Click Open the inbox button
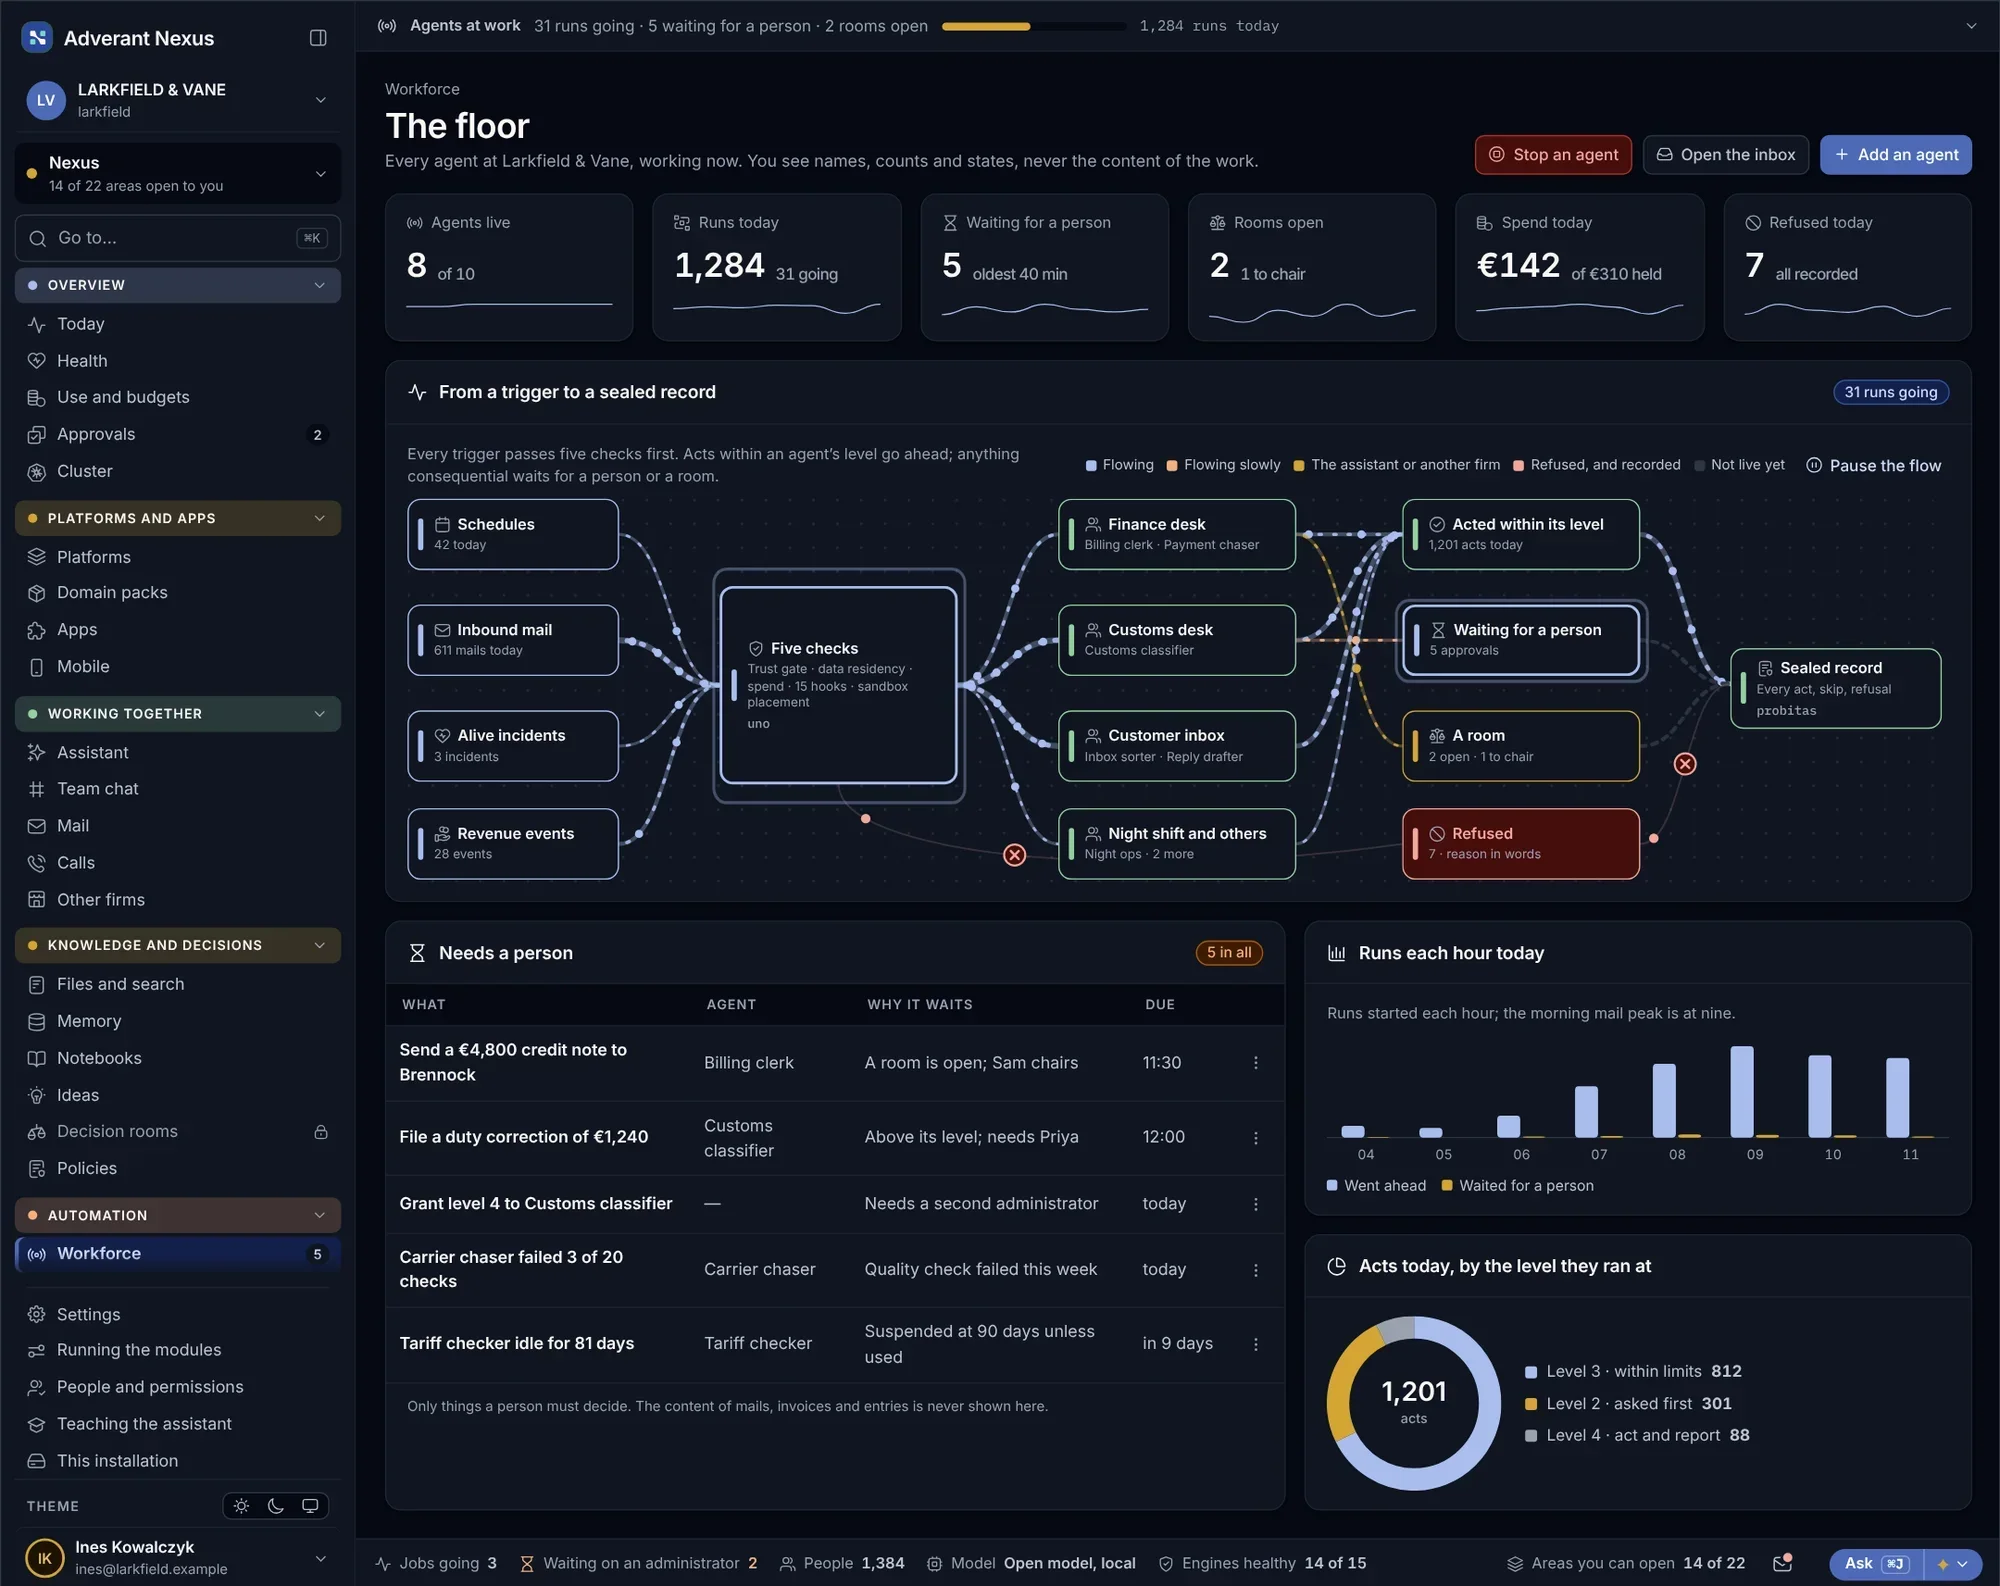Image resolution: width=2000 pixels, height=1586 pixels. [1726, 155]
